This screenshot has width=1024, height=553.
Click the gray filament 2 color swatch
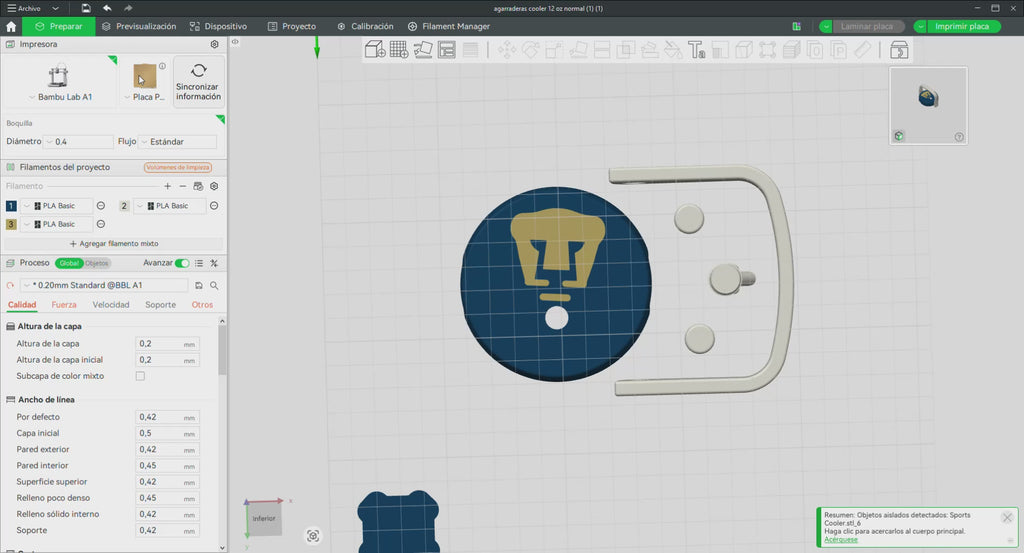[x=124, y=206]
